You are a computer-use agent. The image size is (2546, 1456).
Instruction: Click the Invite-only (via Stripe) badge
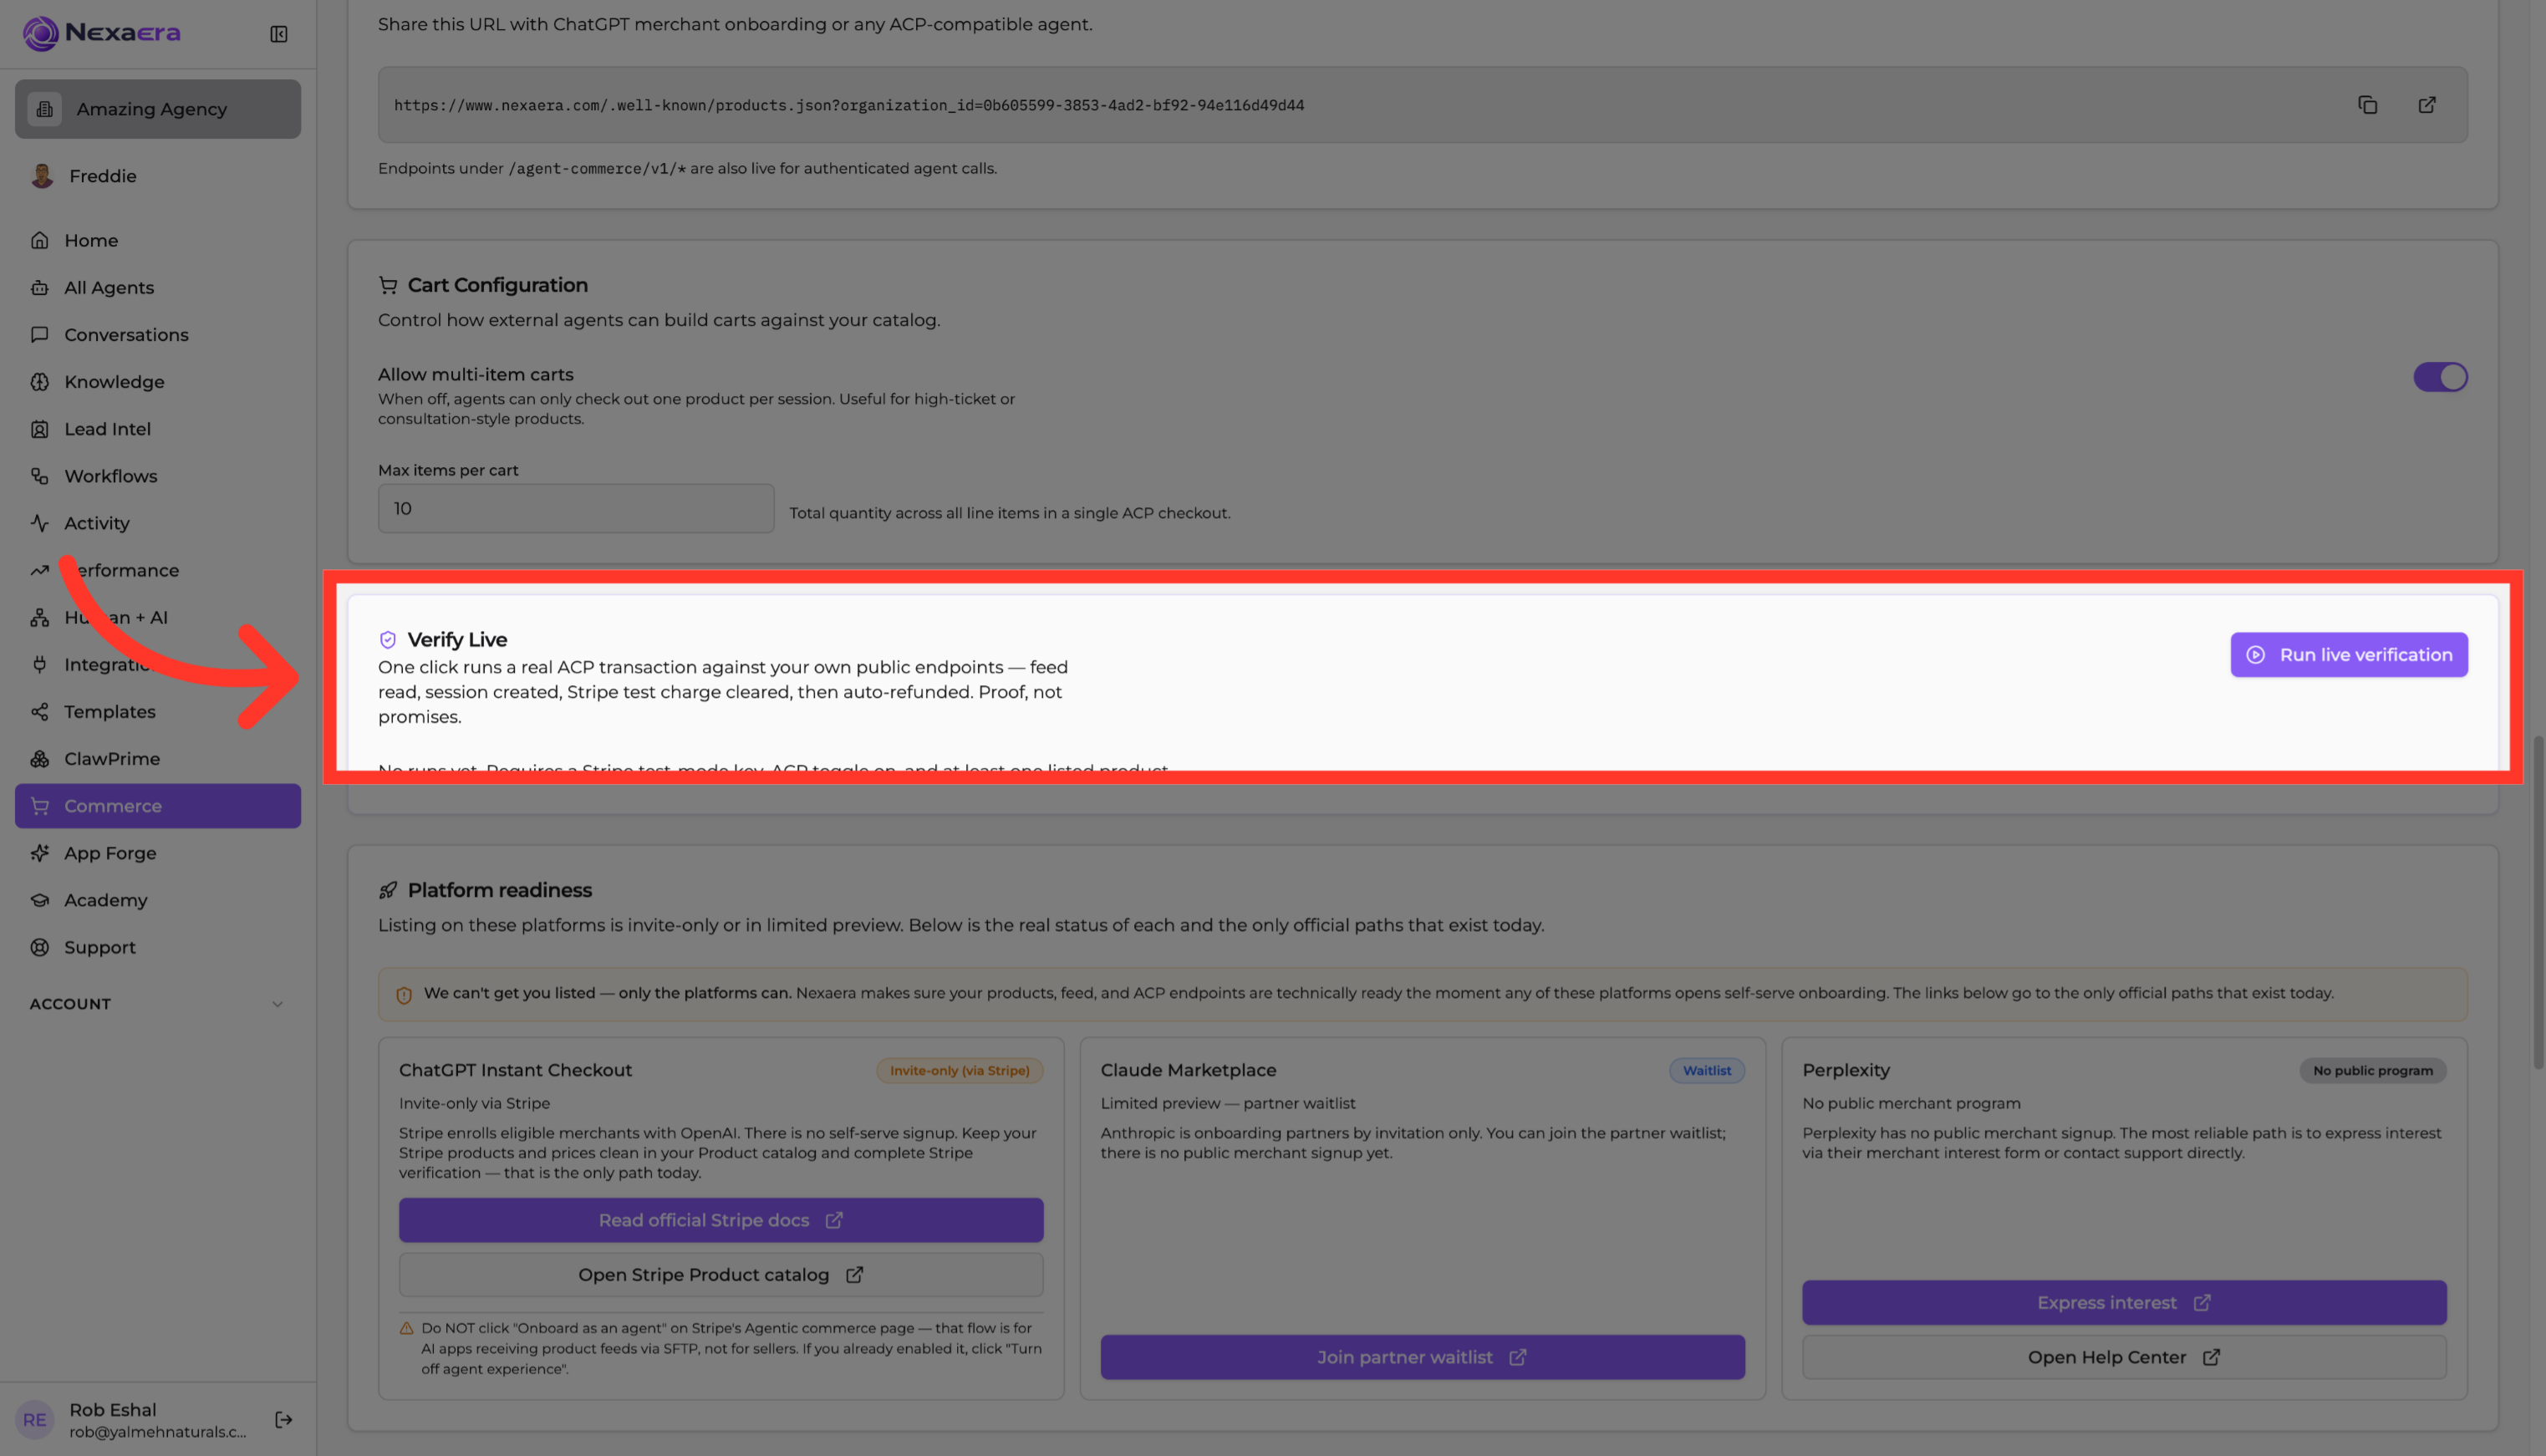pos(960,1070)
